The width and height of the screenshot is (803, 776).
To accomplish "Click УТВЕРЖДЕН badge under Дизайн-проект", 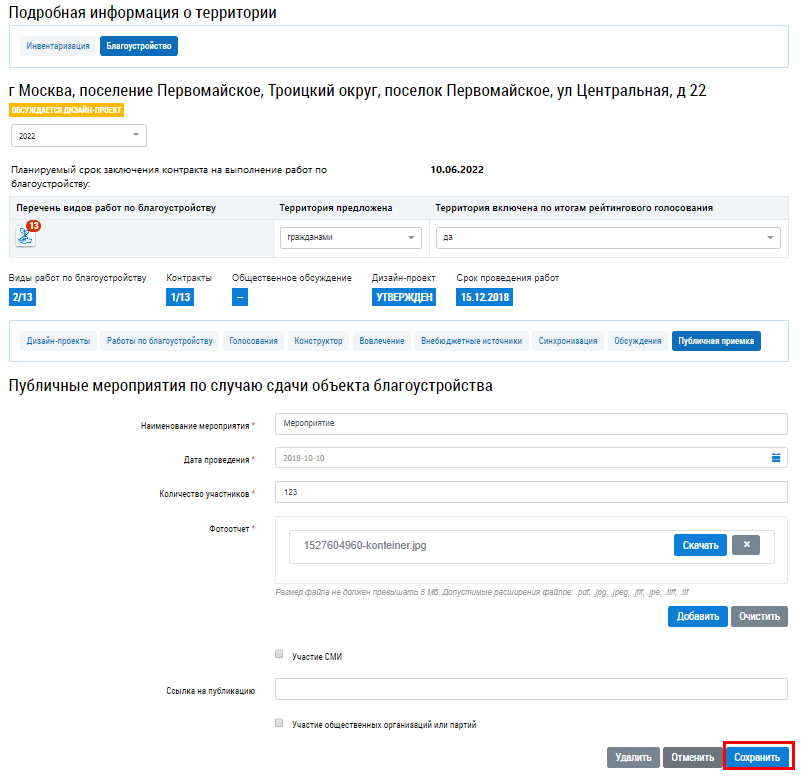I will [404, 297].
